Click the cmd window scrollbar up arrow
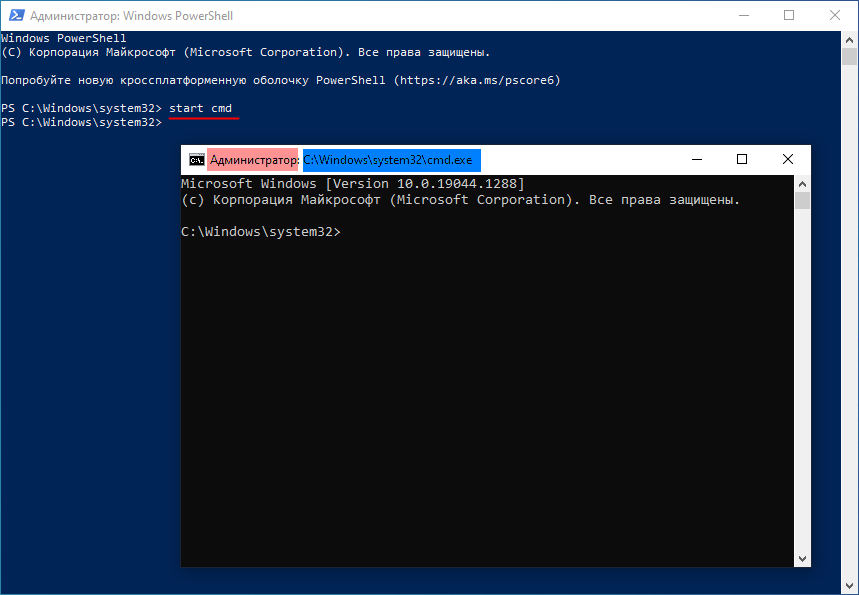The image size is (859, 595). 803,184
